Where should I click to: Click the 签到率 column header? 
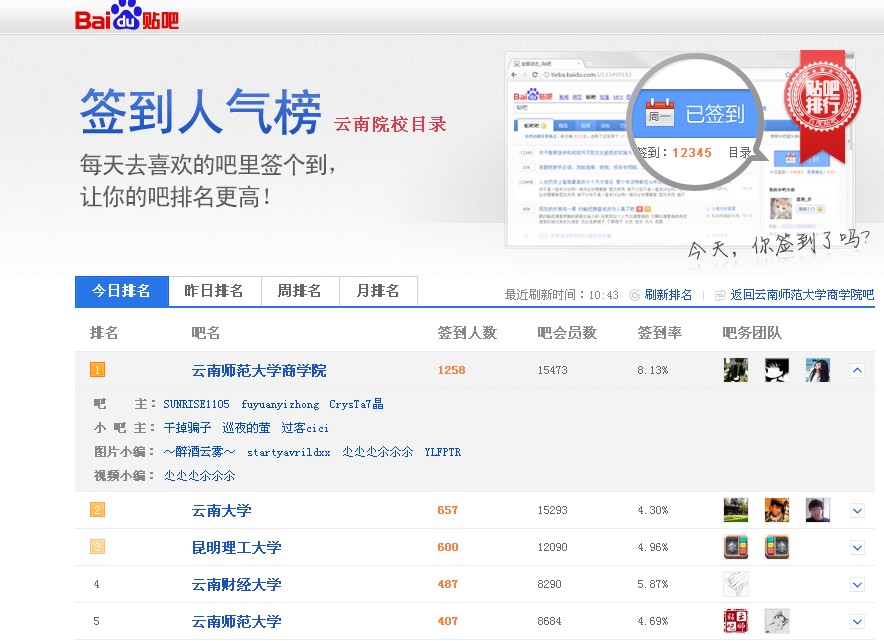click(x=660, y=333)
